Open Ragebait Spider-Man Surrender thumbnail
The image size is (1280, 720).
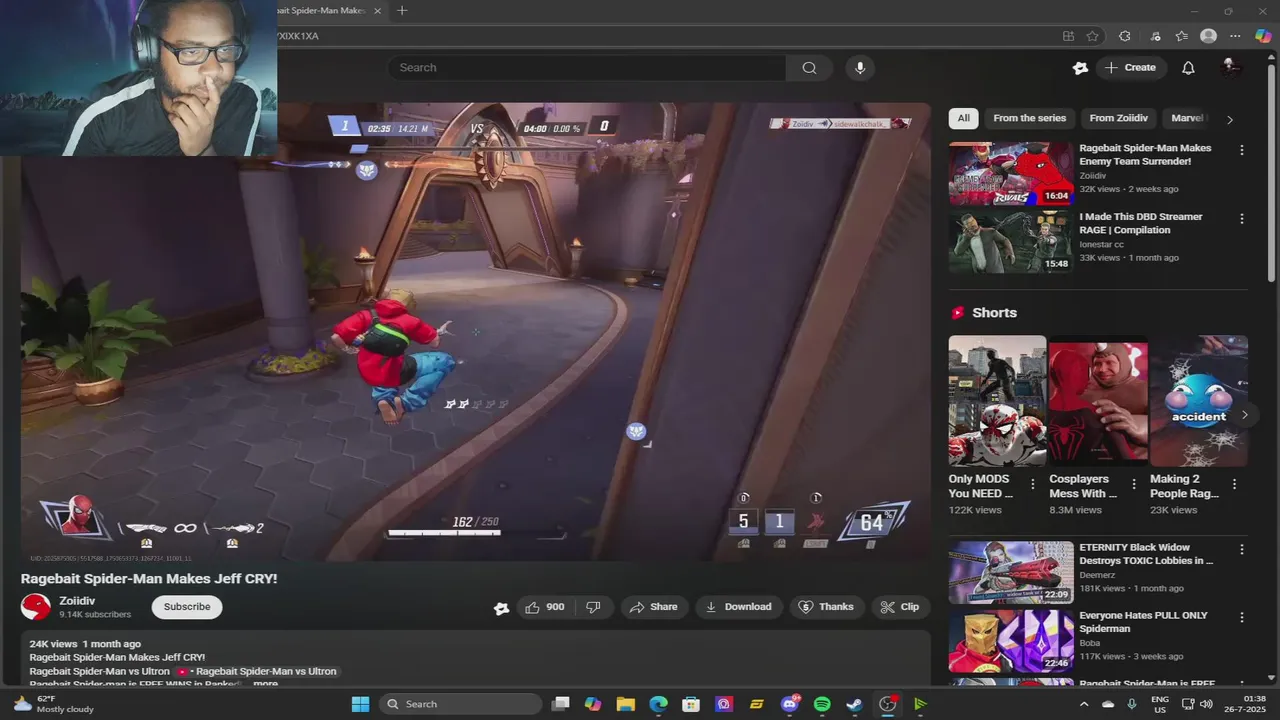1011,173
